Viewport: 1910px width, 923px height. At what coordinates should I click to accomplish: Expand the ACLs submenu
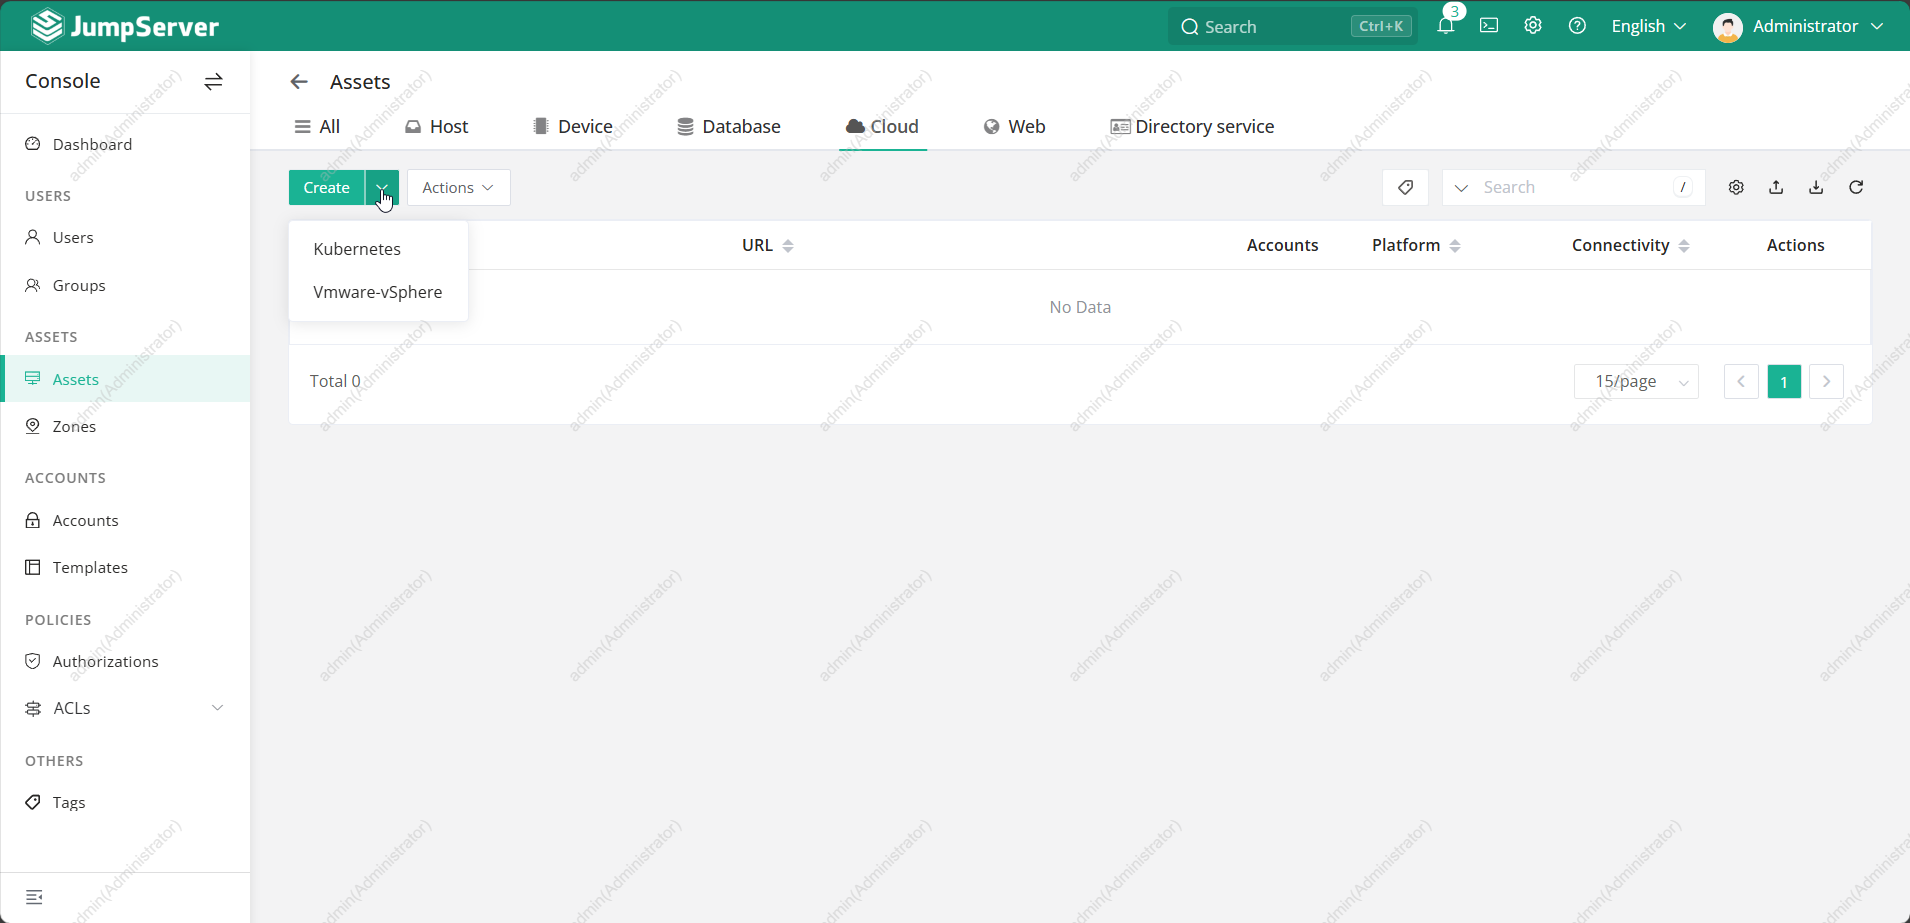click(x=217, y=708)
